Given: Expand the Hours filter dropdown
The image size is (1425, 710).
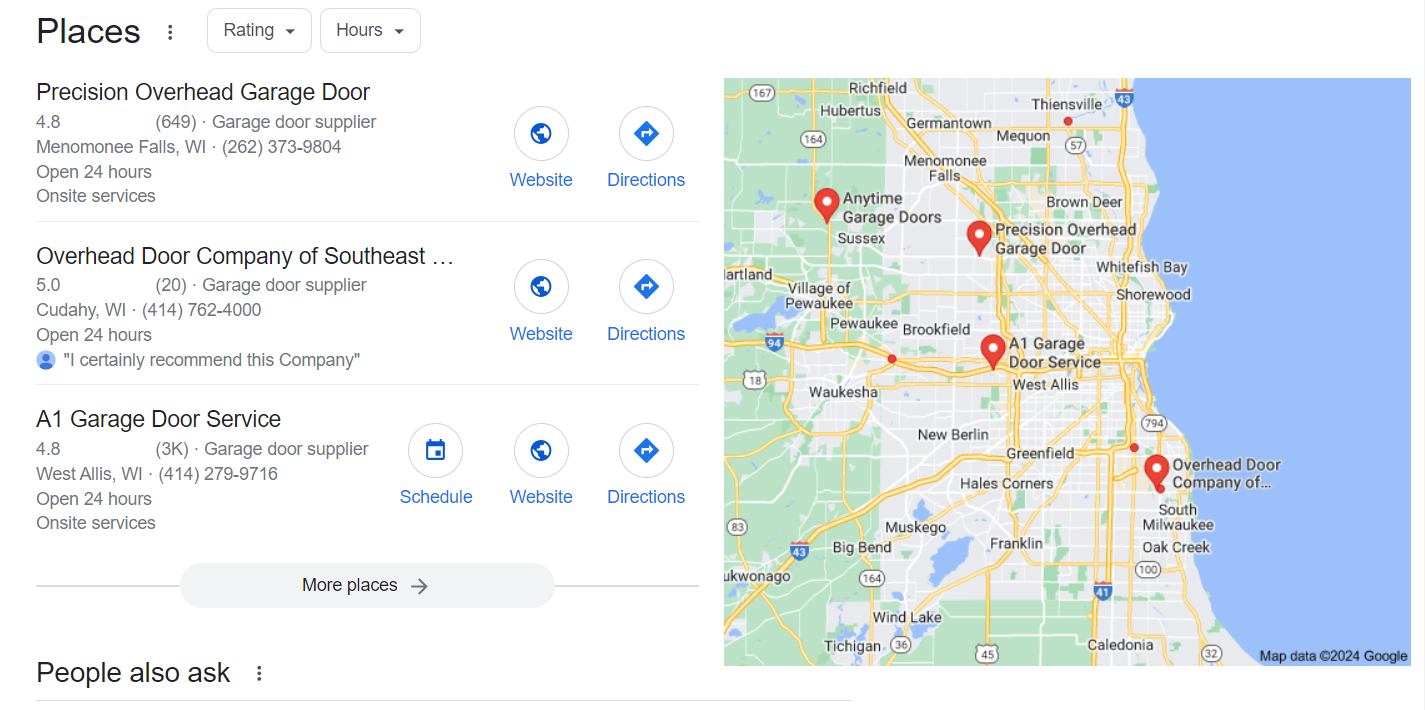Looking at the screenshot, I should click(370, 30).
